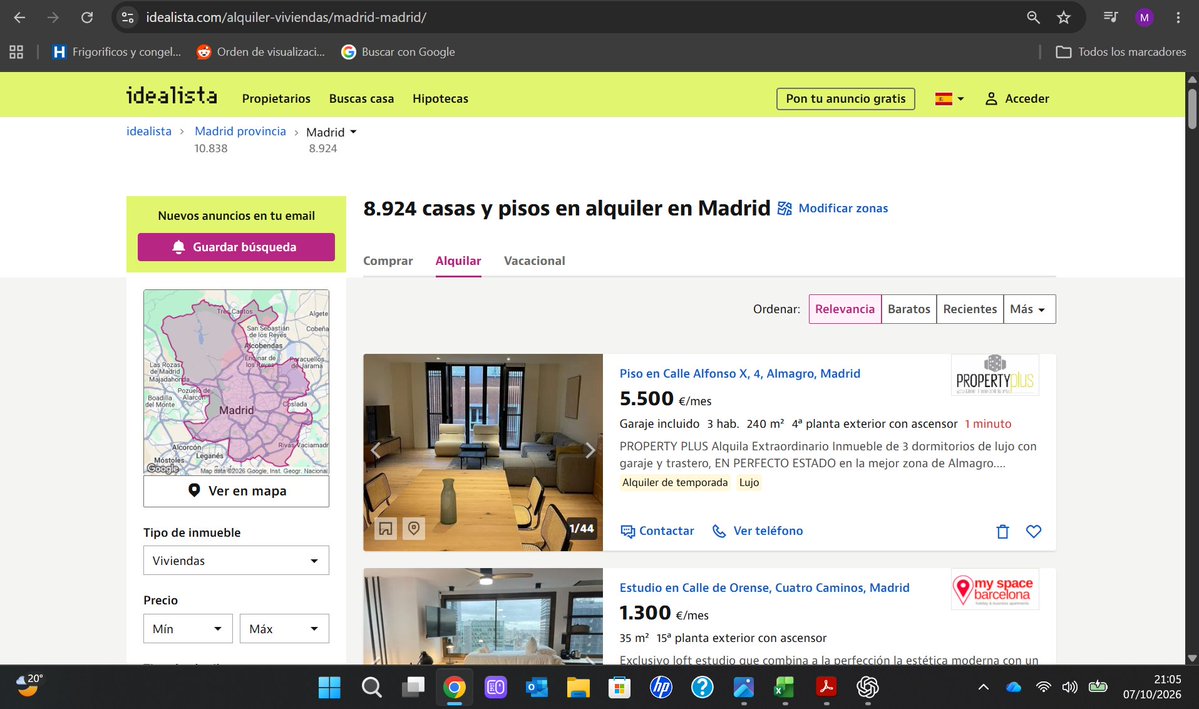
Task: Click the my space barcelona agency logo
Action: point(995,589)
